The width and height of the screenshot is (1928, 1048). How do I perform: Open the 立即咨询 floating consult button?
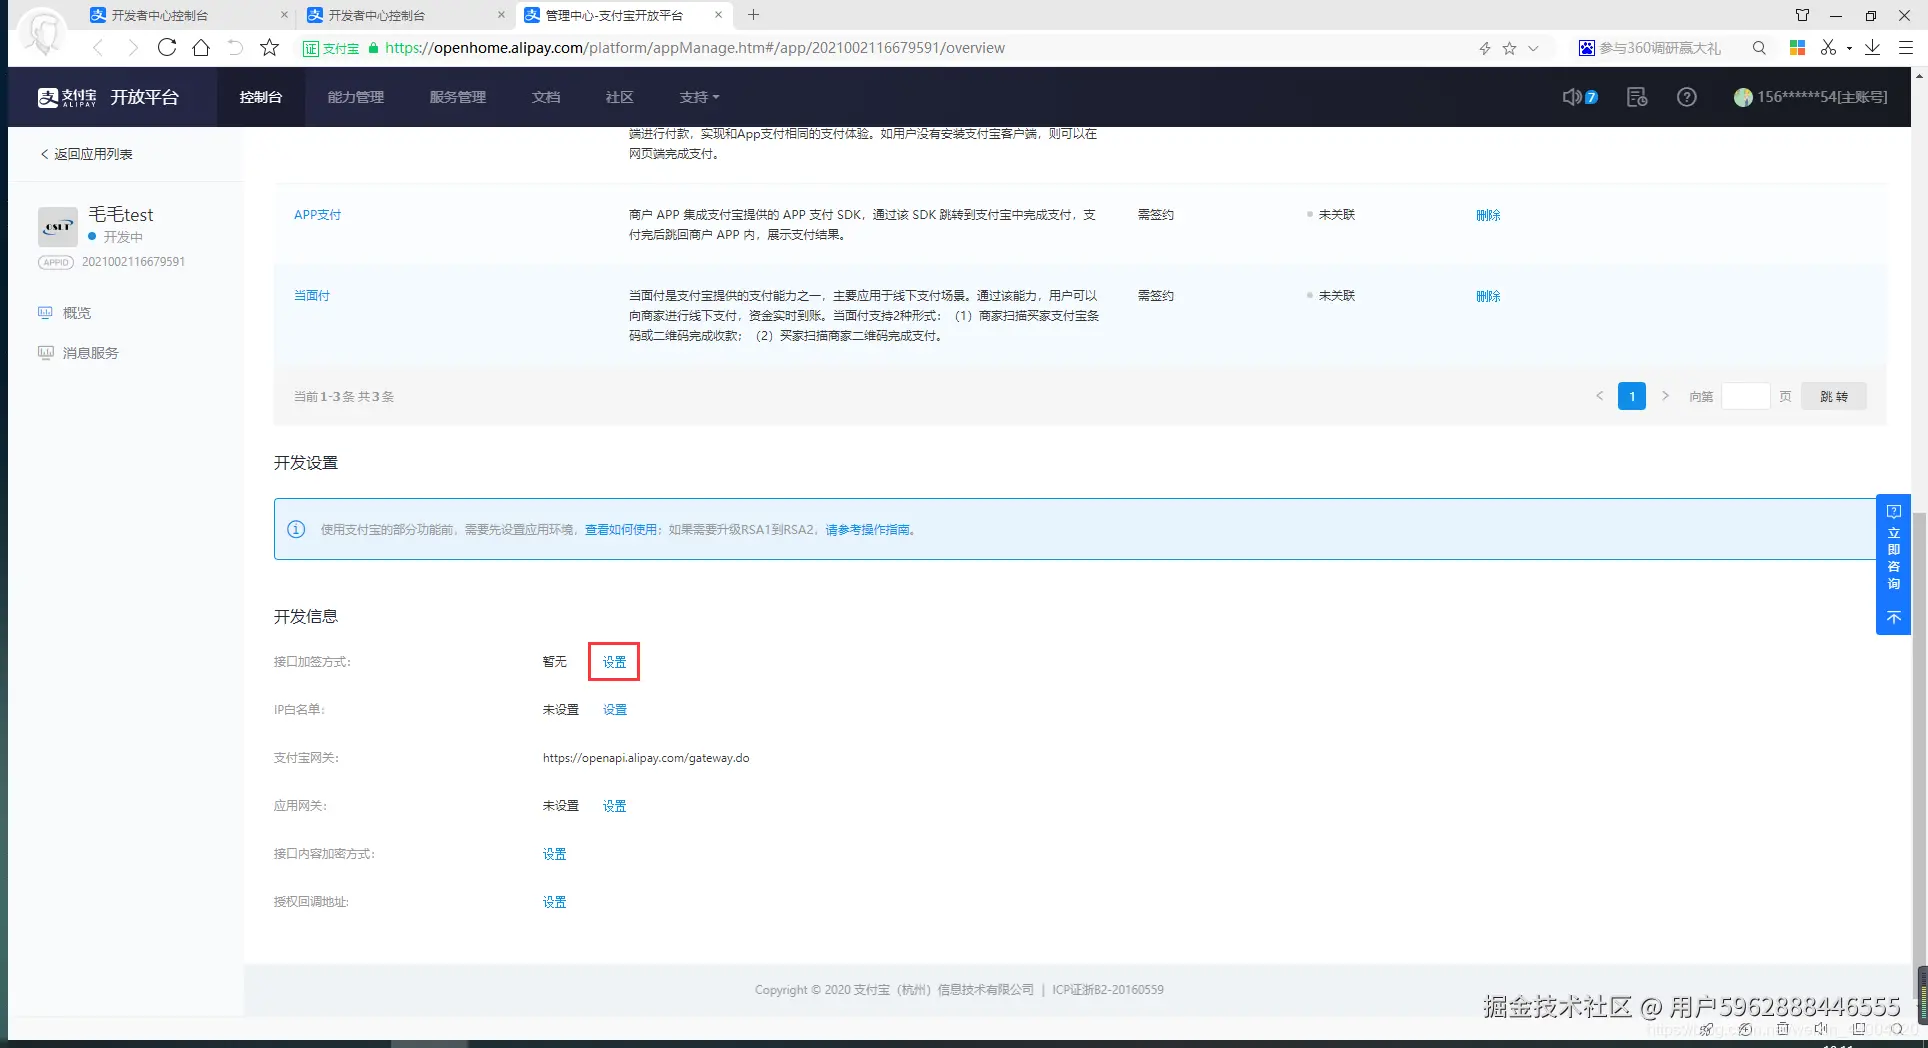click(x=1894, y=548)
